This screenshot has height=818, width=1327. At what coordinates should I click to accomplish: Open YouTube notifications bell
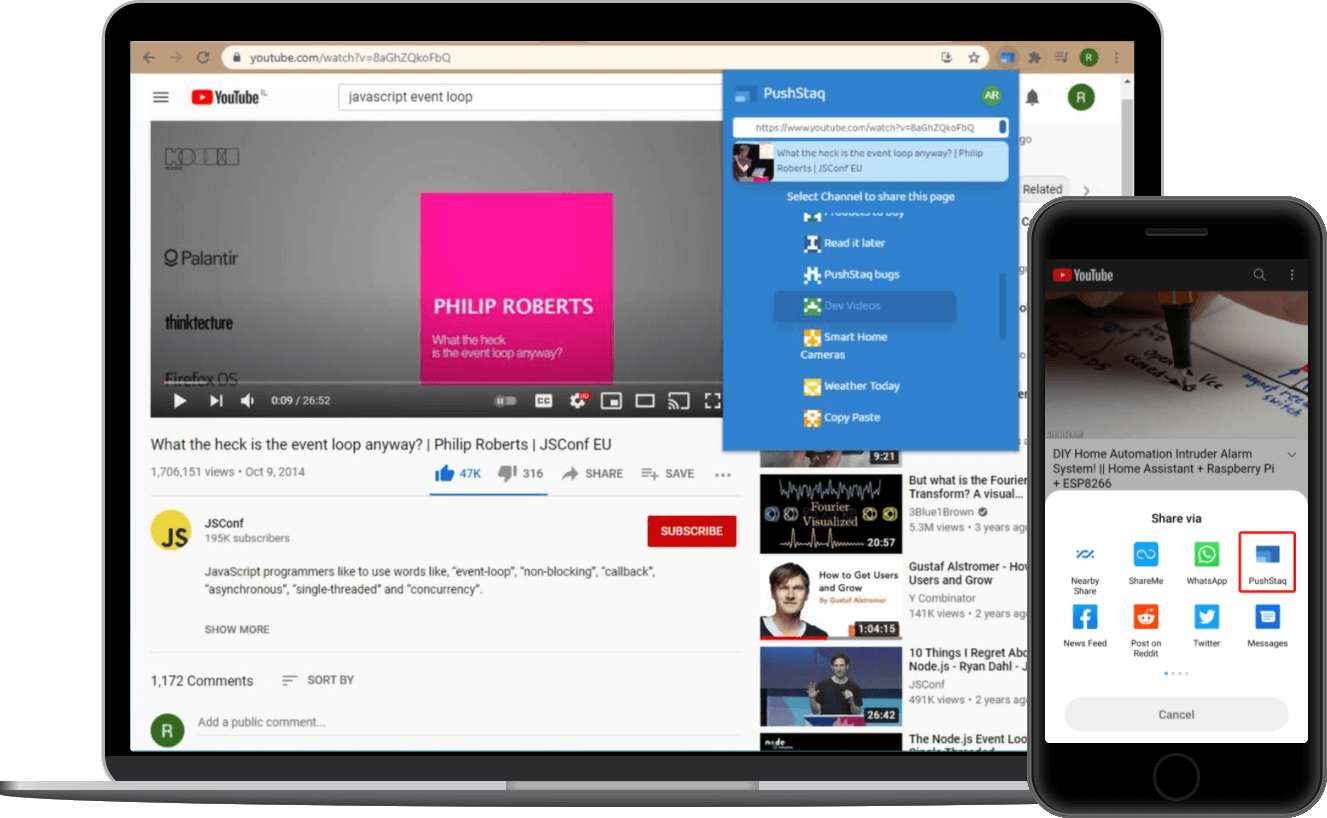coord(1033,97)
